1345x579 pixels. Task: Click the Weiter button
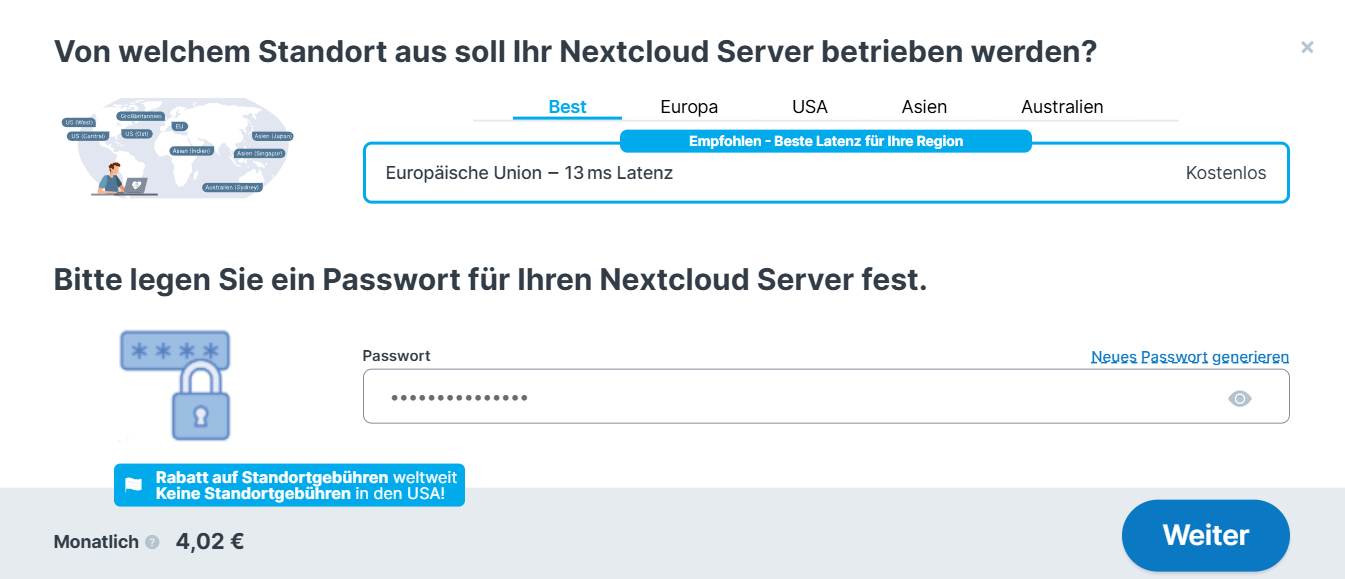1206,535
